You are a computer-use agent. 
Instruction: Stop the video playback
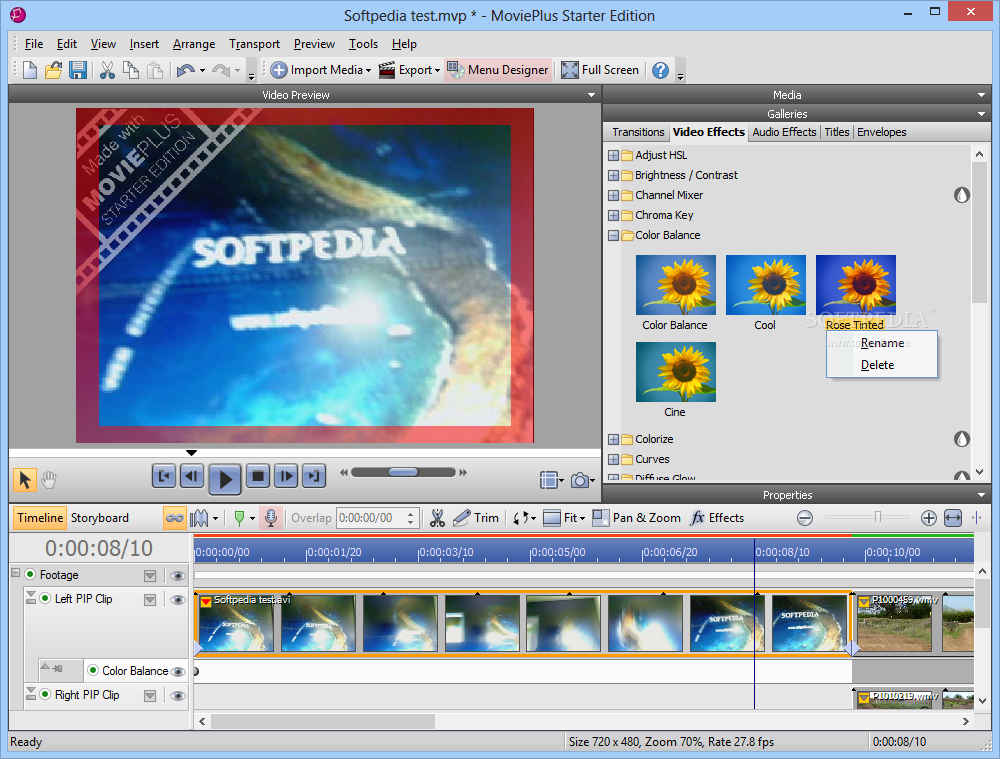click(x=258, y=476)
